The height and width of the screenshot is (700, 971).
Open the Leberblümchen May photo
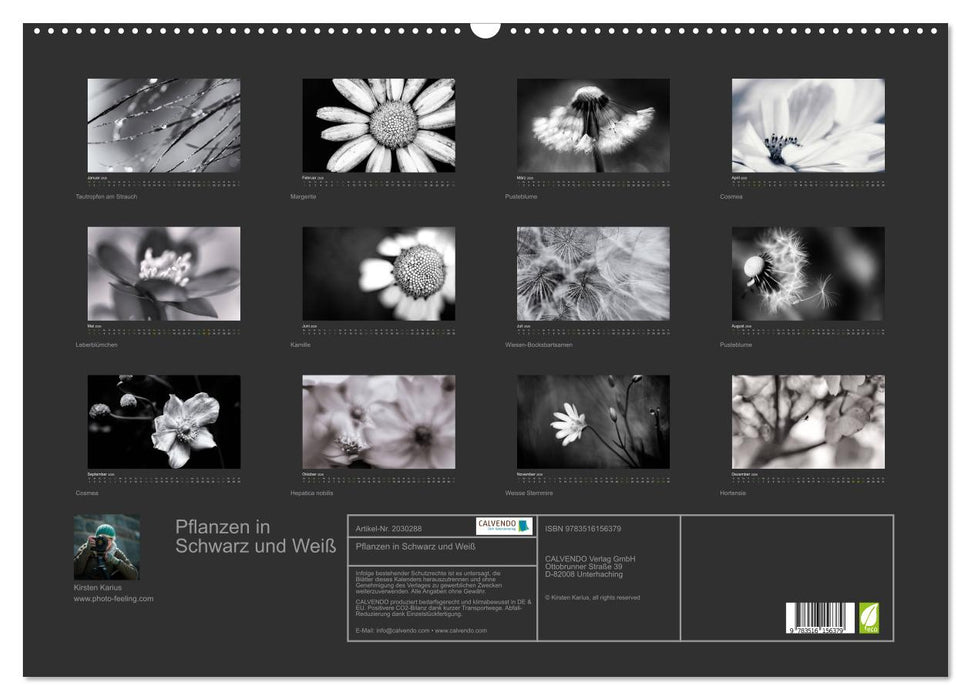tap(164, 274)
